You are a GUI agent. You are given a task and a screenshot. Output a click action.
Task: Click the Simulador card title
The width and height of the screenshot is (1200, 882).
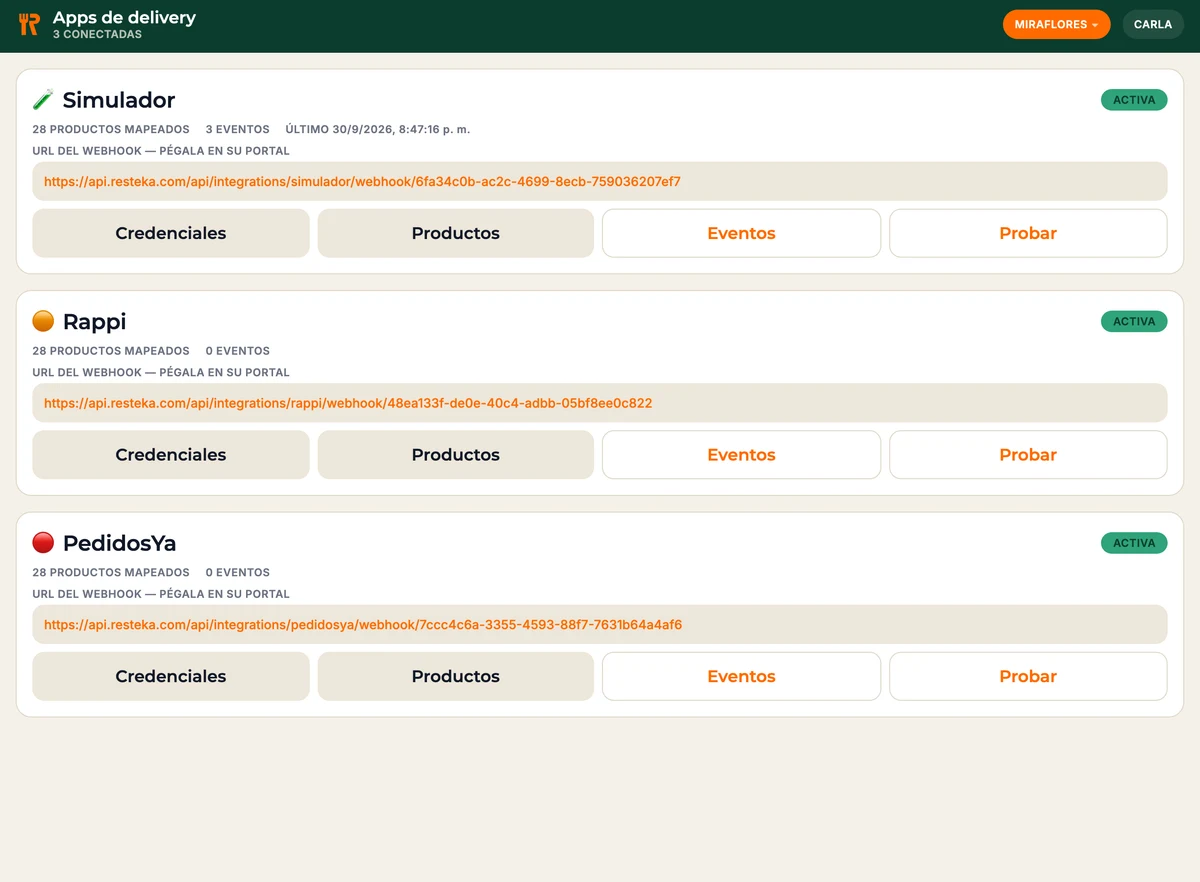coord(119,100)
